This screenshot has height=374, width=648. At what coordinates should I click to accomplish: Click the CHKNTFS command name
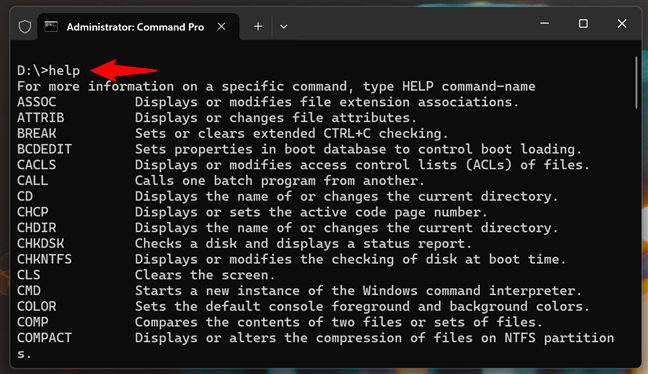[44, 259]
